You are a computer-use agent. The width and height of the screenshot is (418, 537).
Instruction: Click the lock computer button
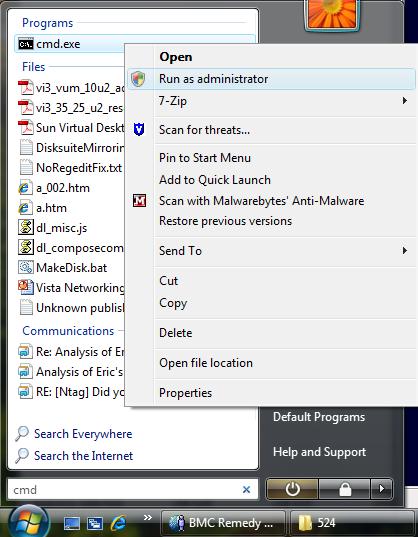pyautogui.click(x=345, y=489)
